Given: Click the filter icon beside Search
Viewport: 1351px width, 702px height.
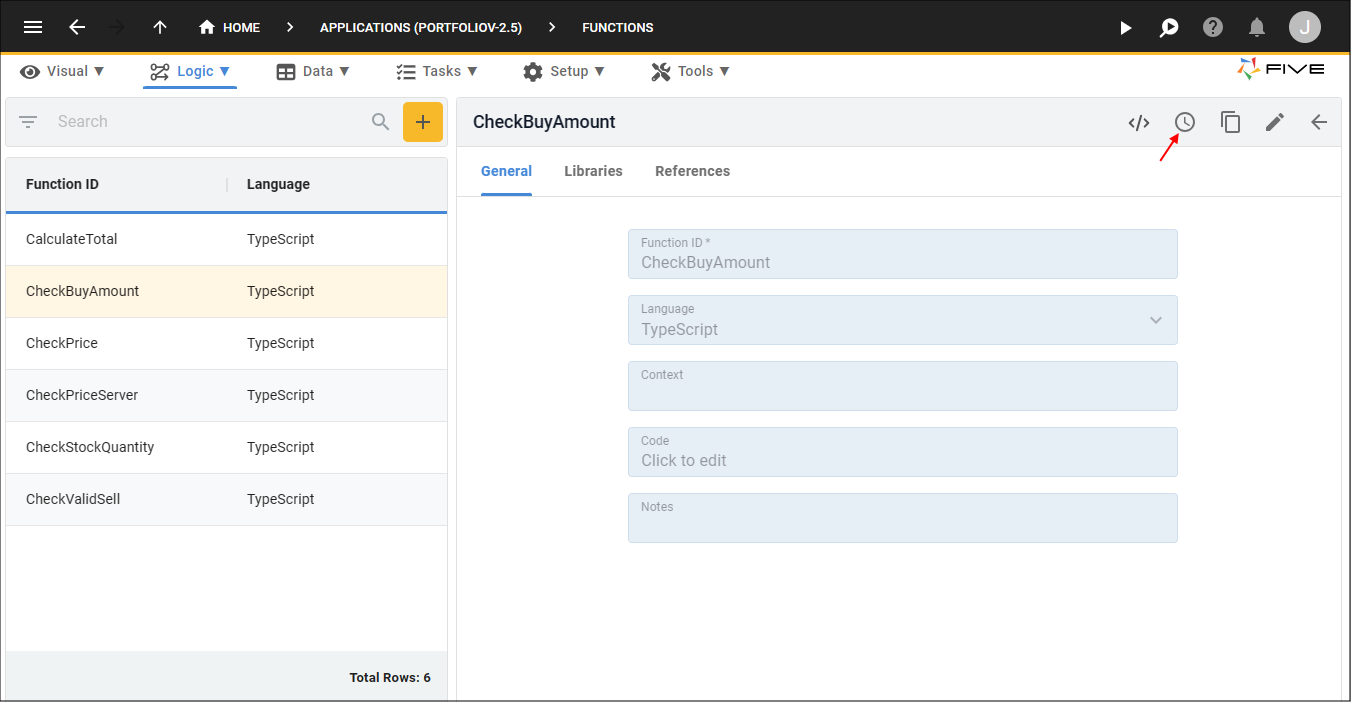Looking at the screenshot, I should pos(28,122).
